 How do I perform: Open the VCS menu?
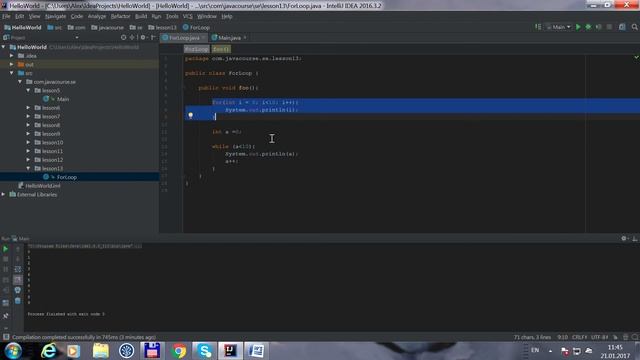coord(187,16)
